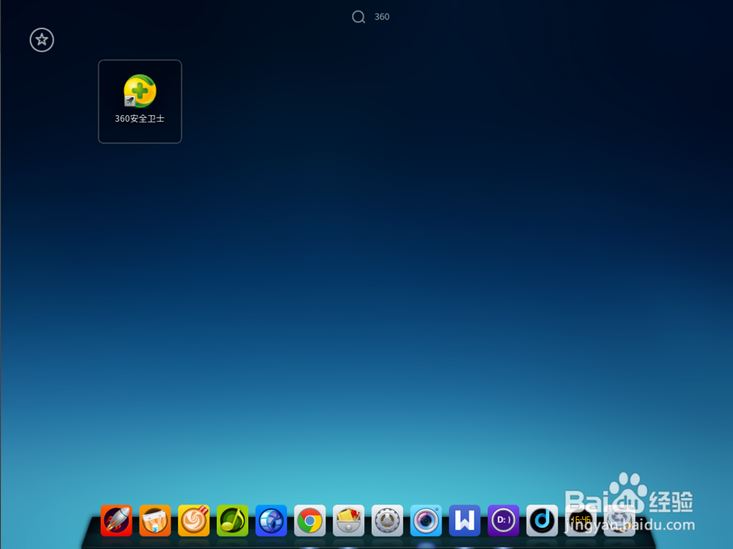733x549 pixels.
Task: Open the WPS Writer W icon
Action: (x=464, y=520)
